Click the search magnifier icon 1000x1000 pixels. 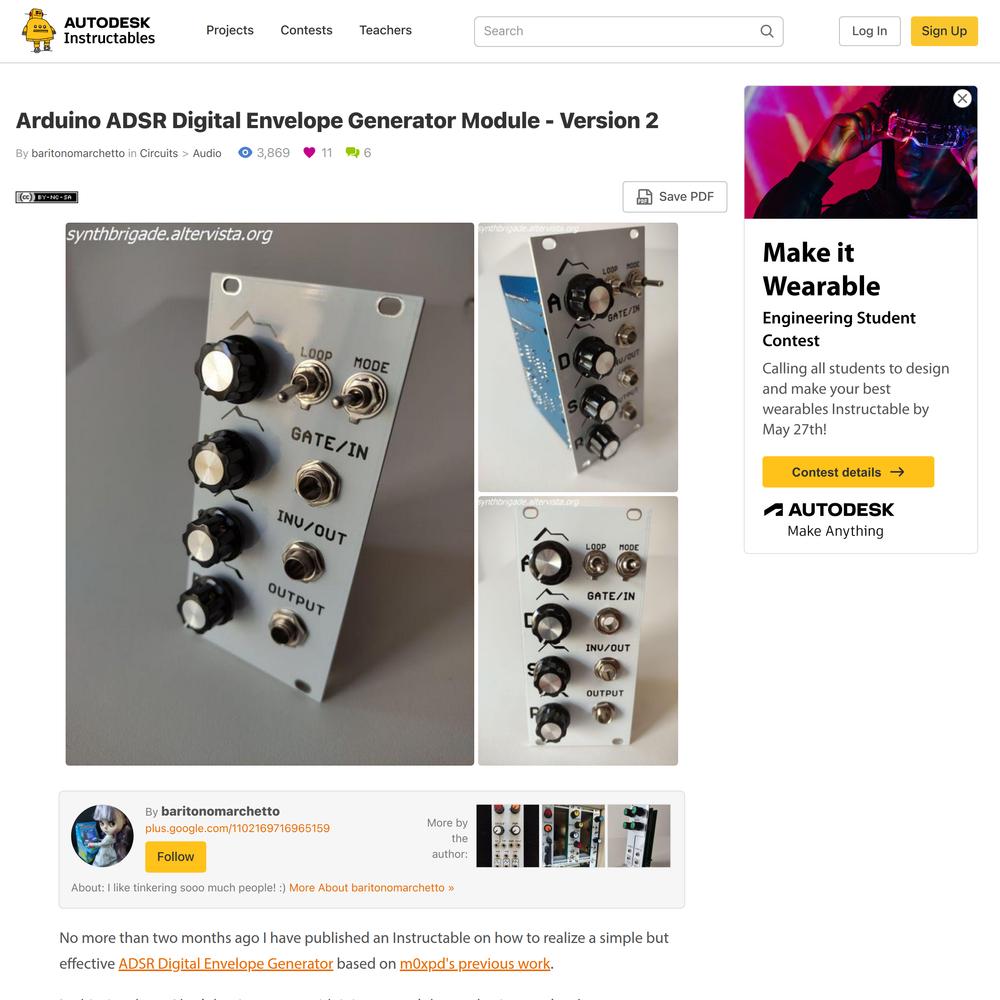pyautogui.click(x=767, y=31)
